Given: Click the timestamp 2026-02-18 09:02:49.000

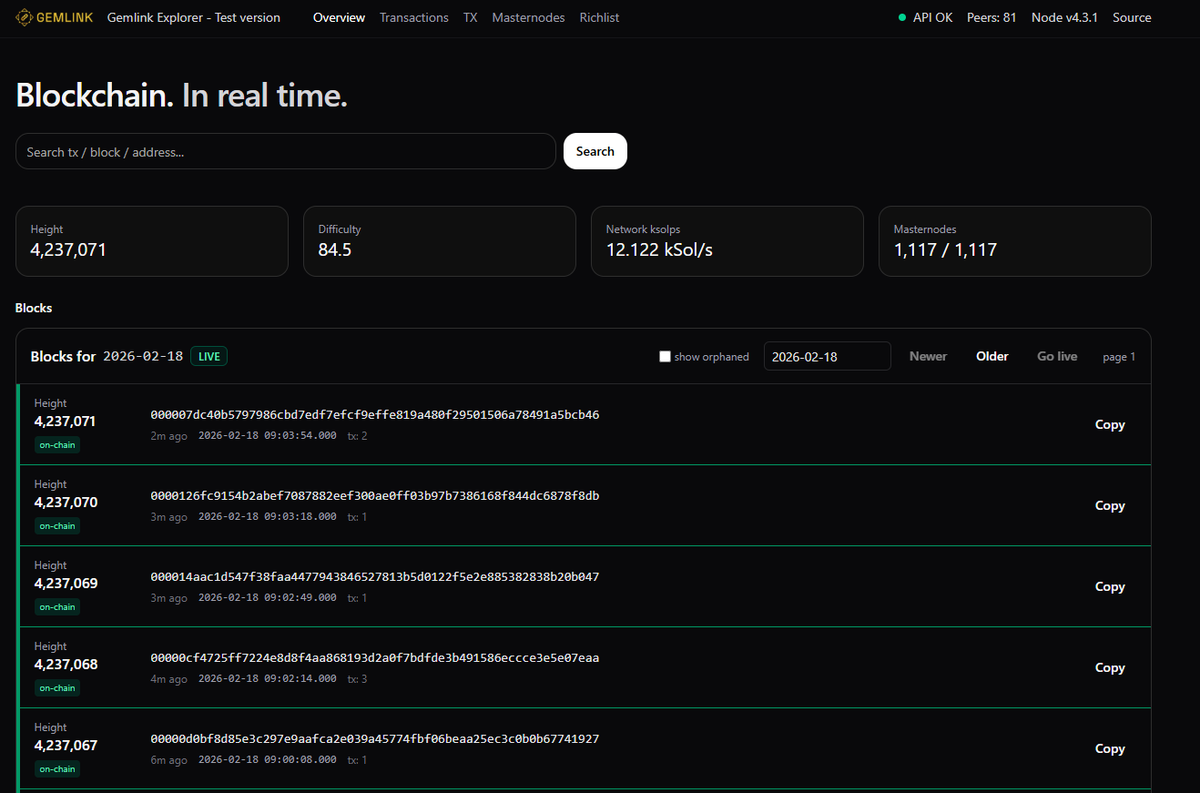Looking at the screenshot, I should point(268,598).
